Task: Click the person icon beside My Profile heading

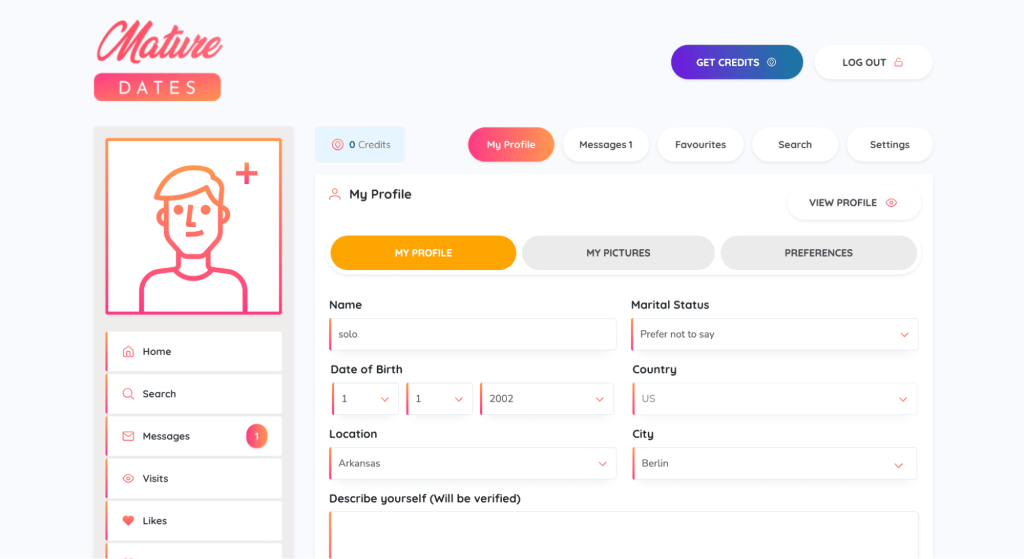Action: [335, 194]
